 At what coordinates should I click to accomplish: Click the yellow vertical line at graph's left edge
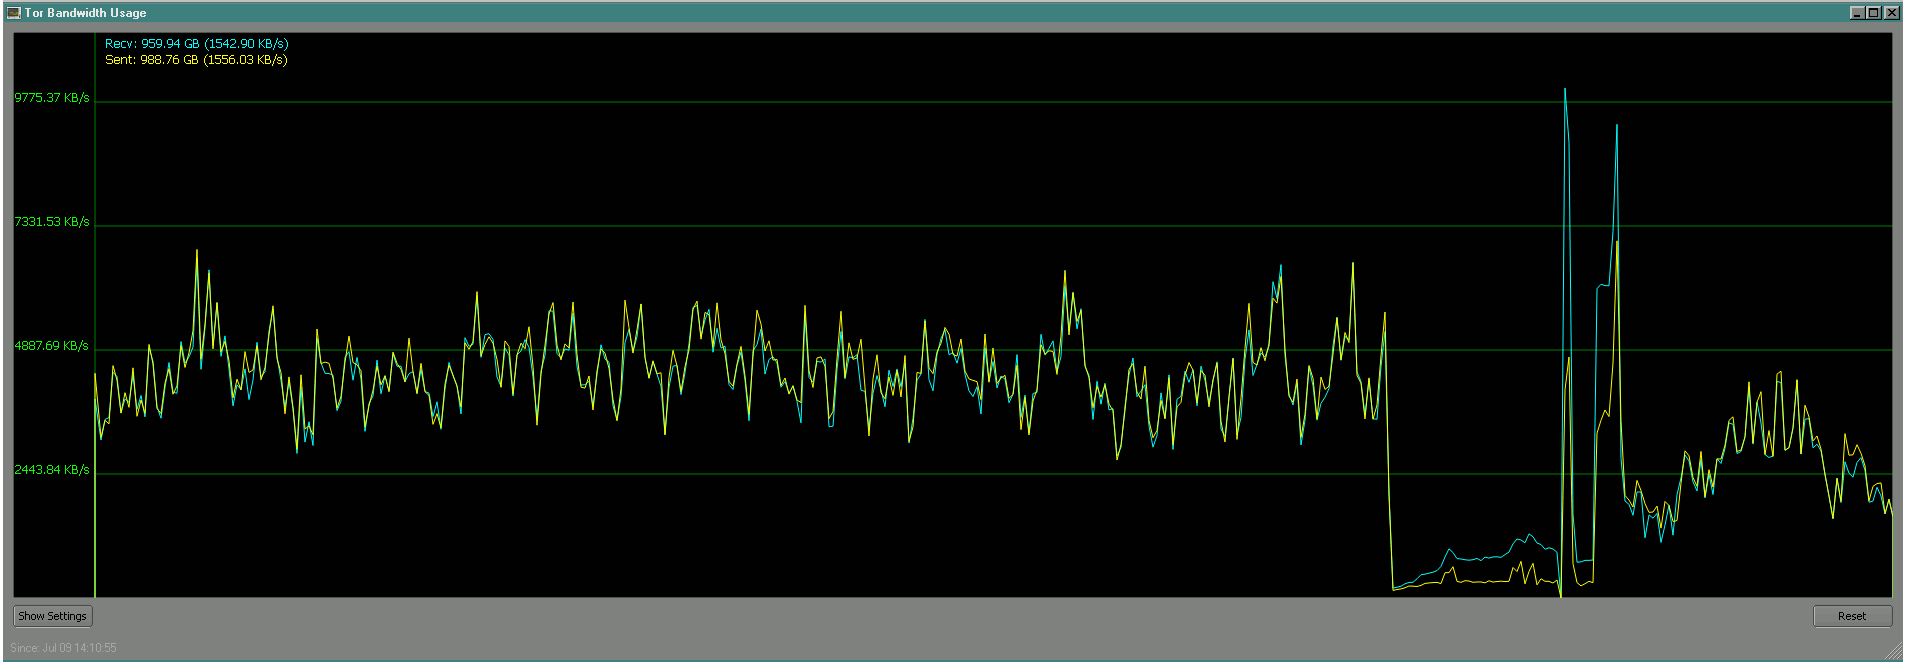(95, 500)
